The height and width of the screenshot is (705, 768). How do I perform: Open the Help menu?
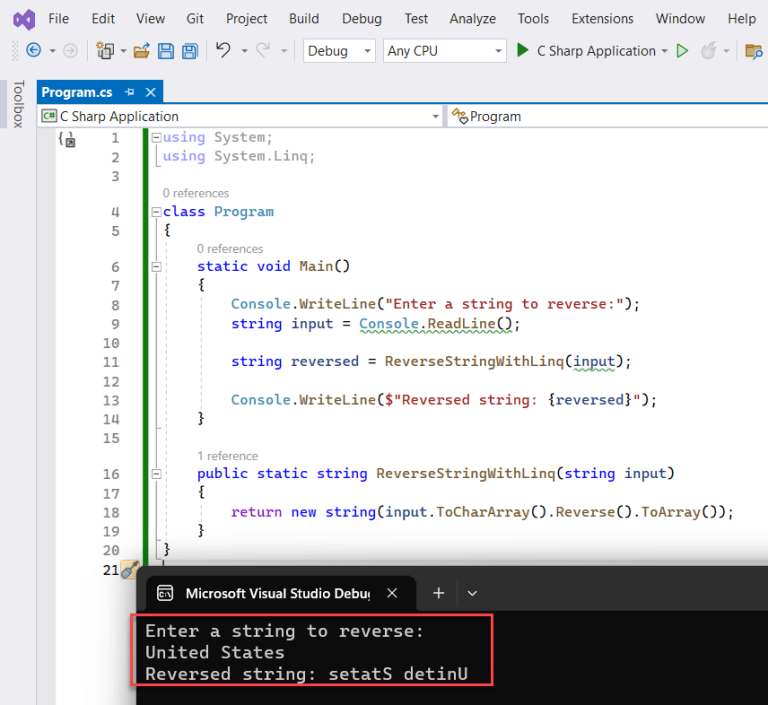(x=742, y=19)
